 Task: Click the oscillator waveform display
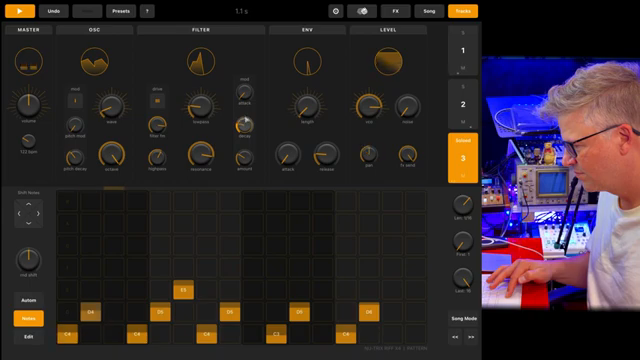94,61
